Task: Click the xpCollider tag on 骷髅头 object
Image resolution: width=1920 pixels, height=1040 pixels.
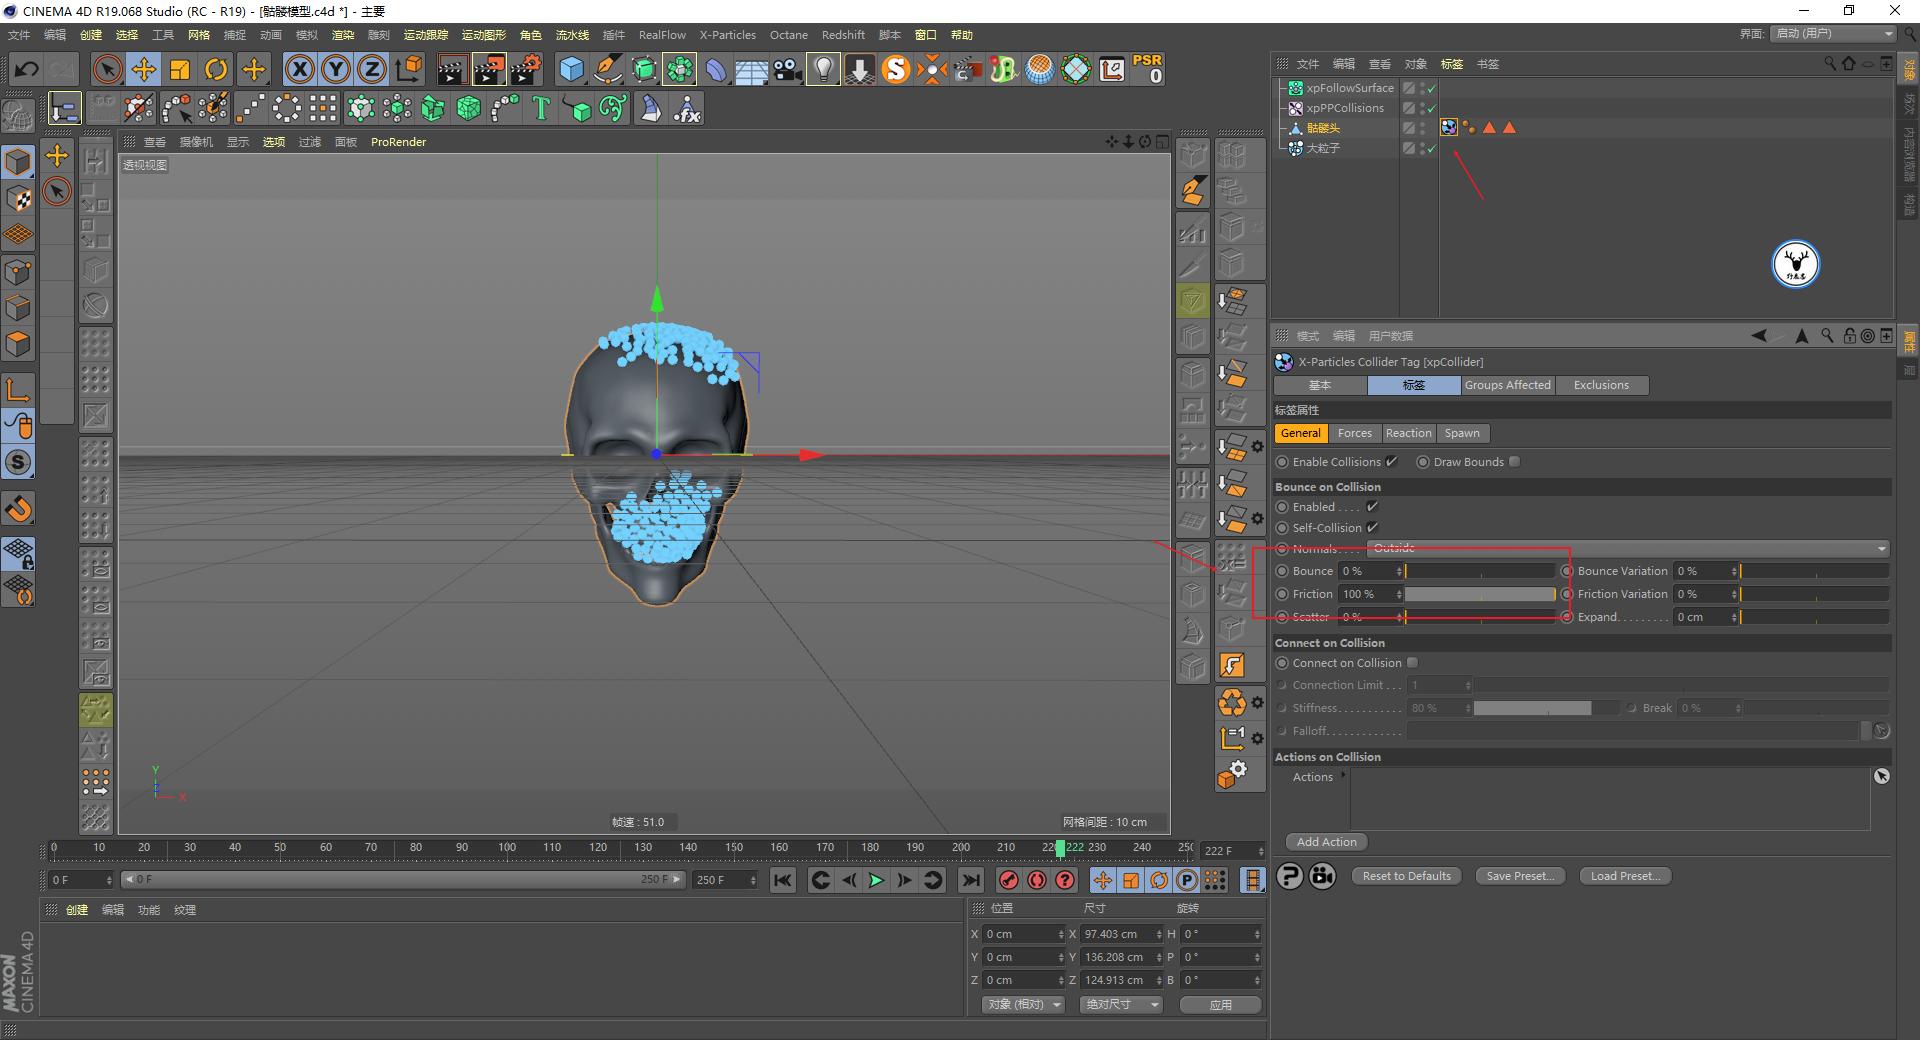Action: tap(1447, 127)
